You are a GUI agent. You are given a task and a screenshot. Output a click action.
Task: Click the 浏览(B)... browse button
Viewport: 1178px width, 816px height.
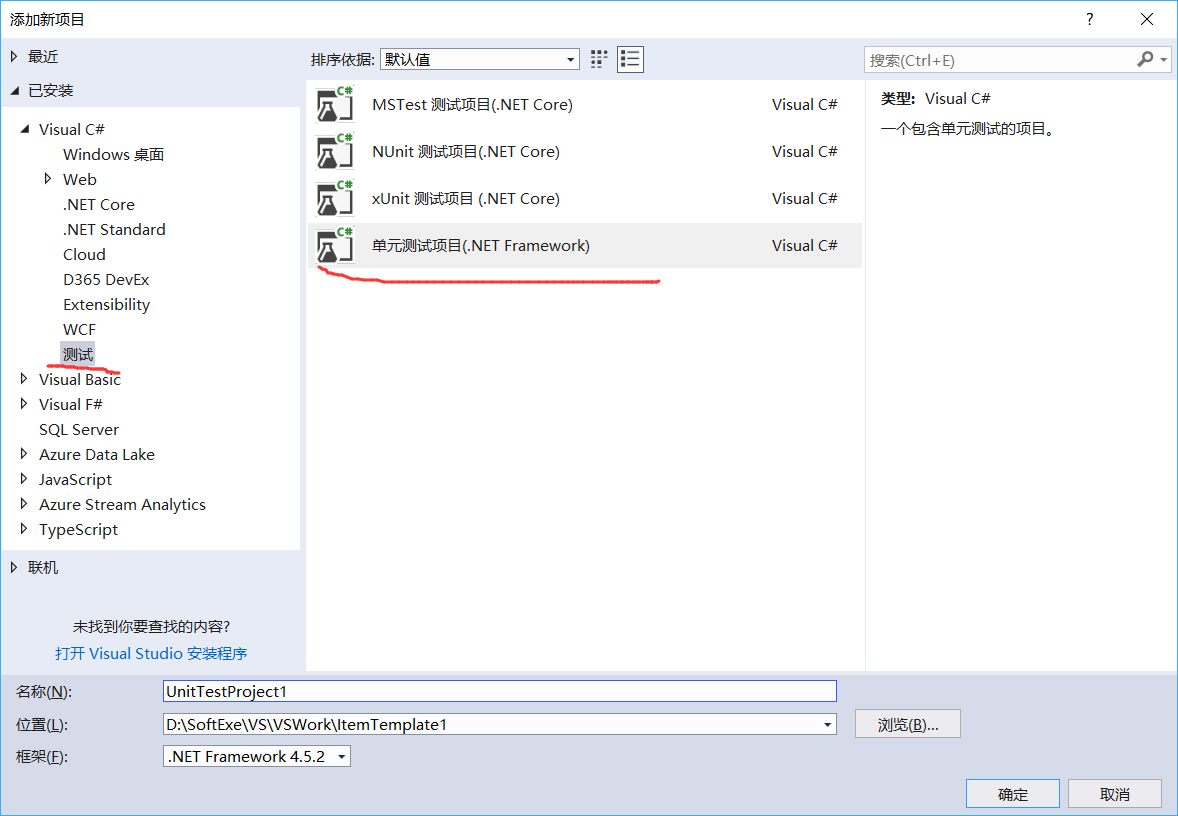click(908, 724)
